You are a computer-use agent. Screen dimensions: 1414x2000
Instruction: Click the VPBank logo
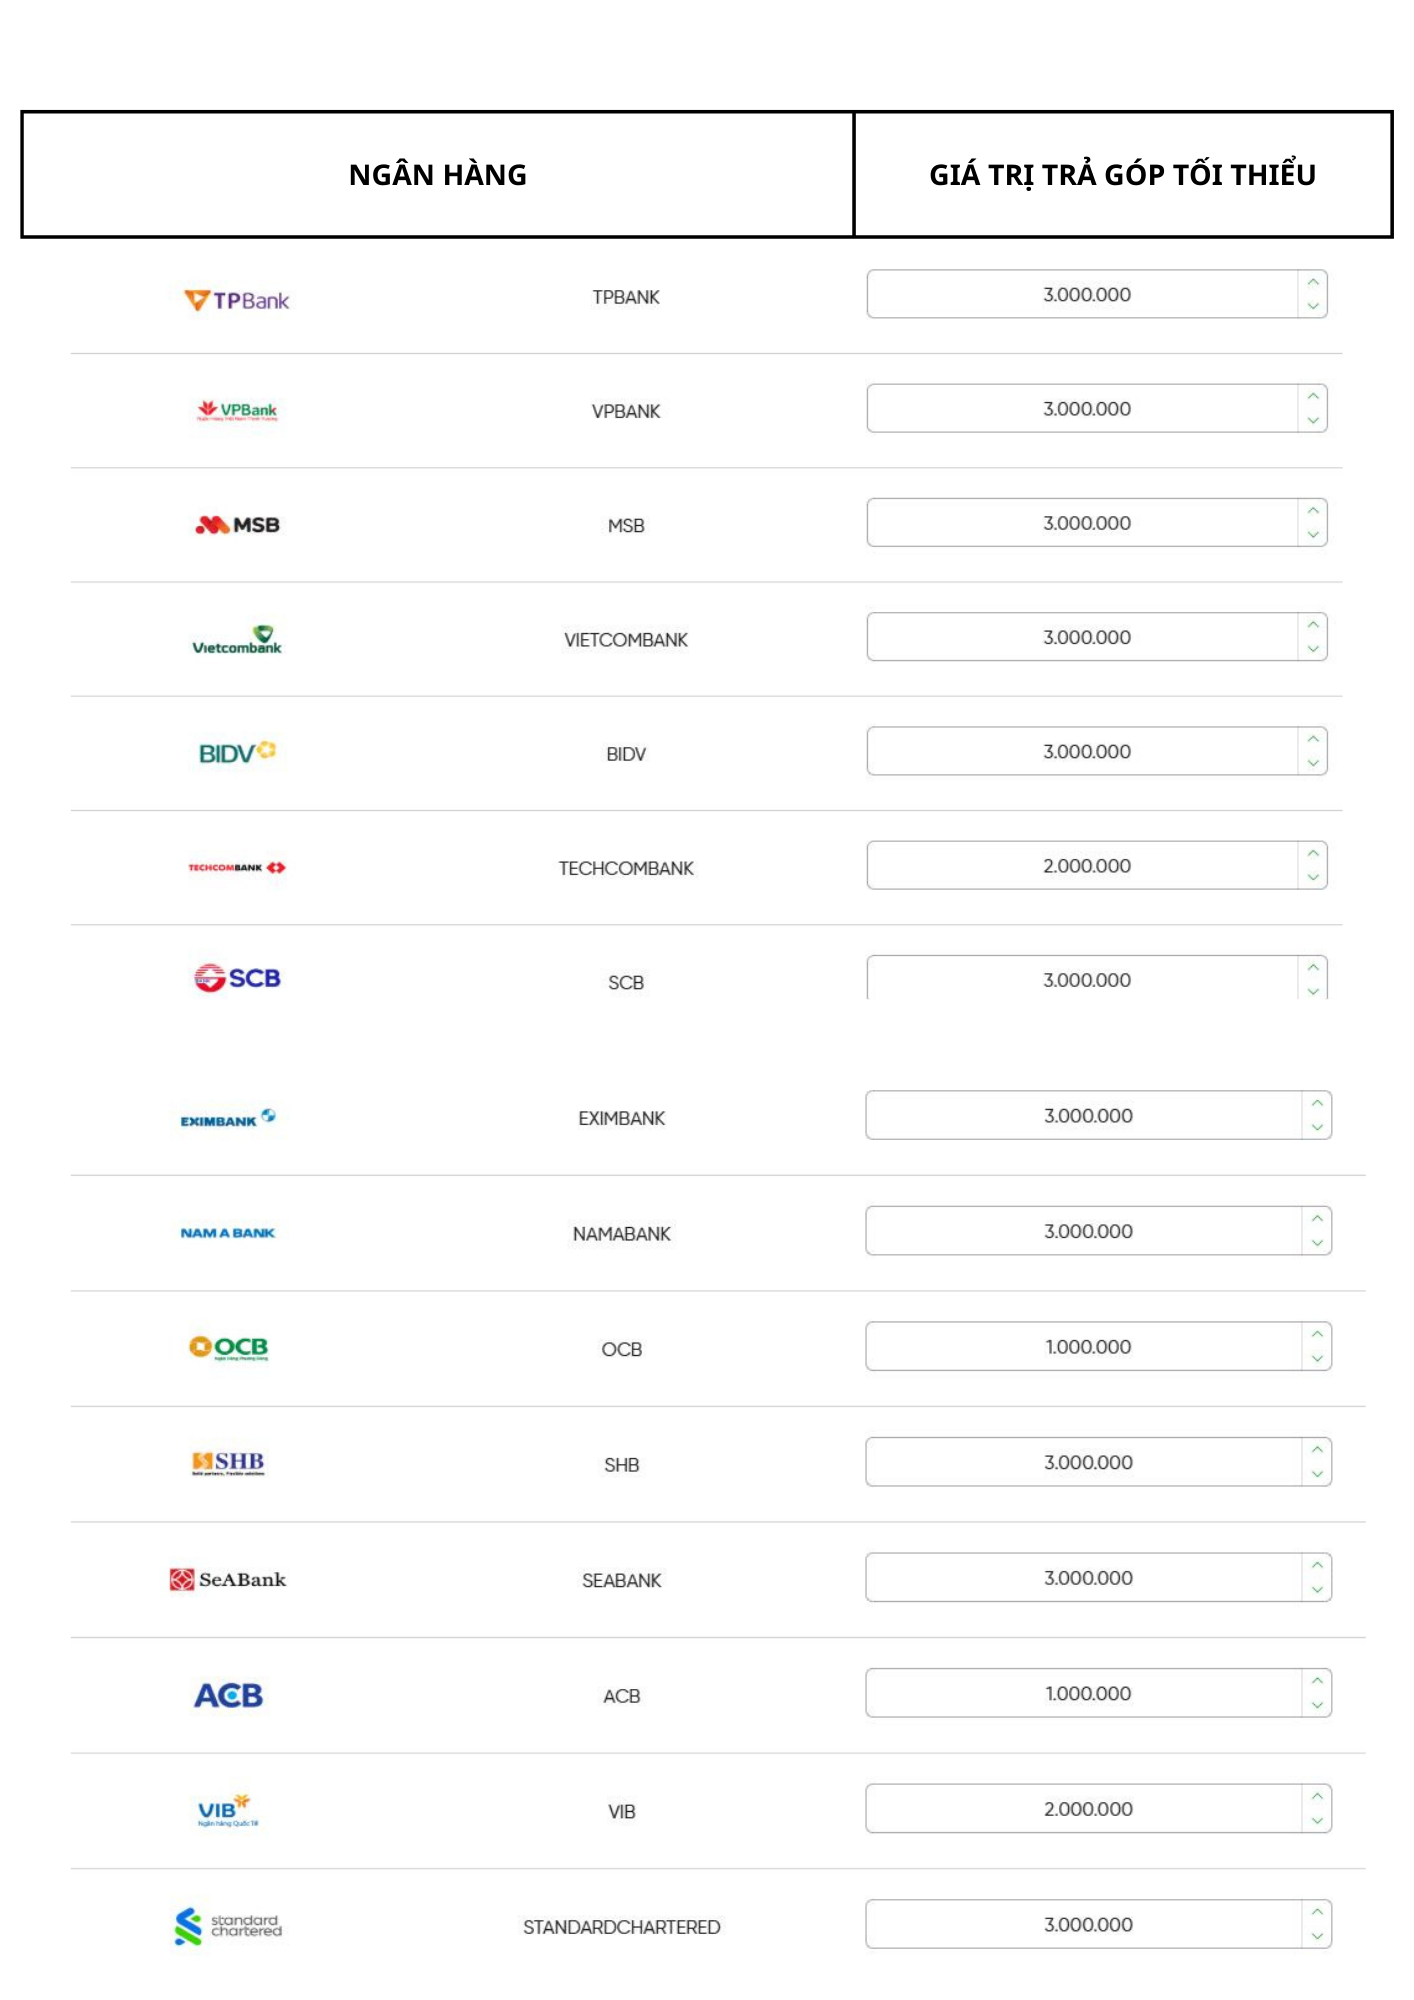click(237, 410)
